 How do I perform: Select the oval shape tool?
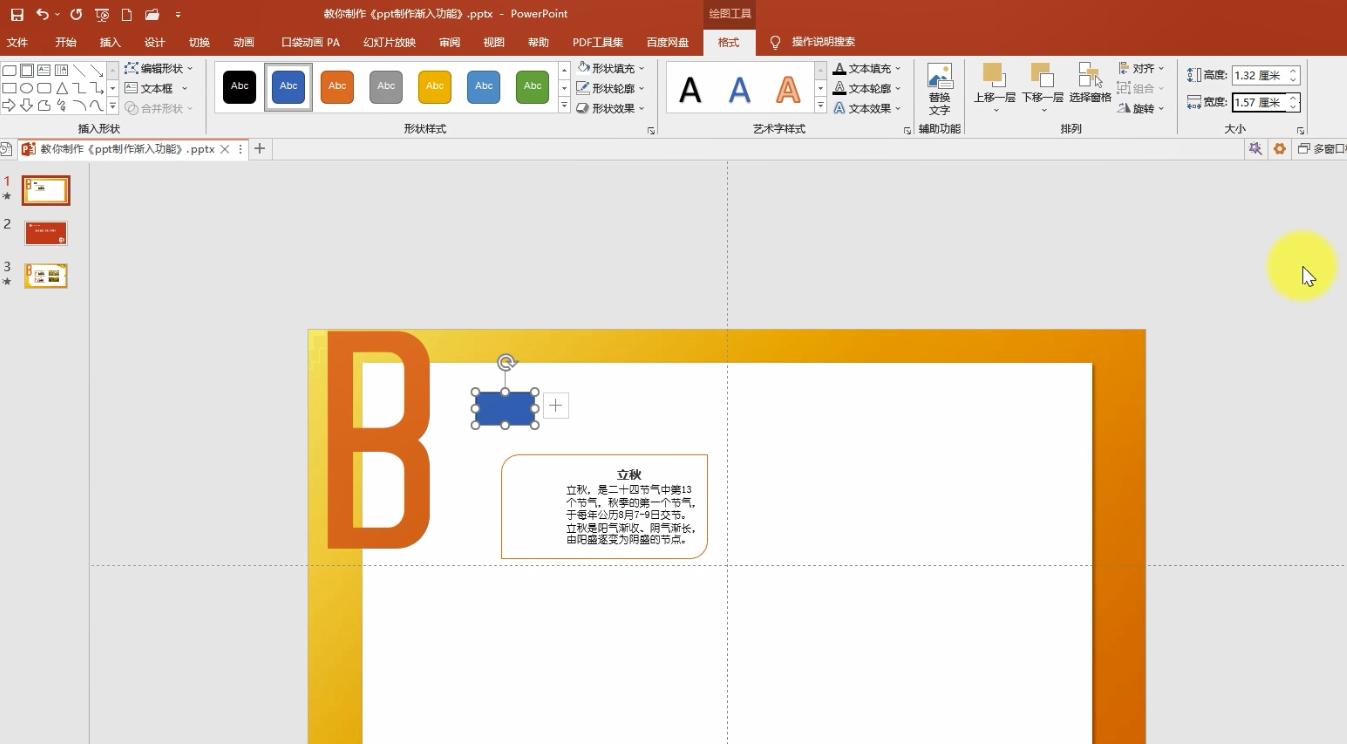[x=28, y=88]
